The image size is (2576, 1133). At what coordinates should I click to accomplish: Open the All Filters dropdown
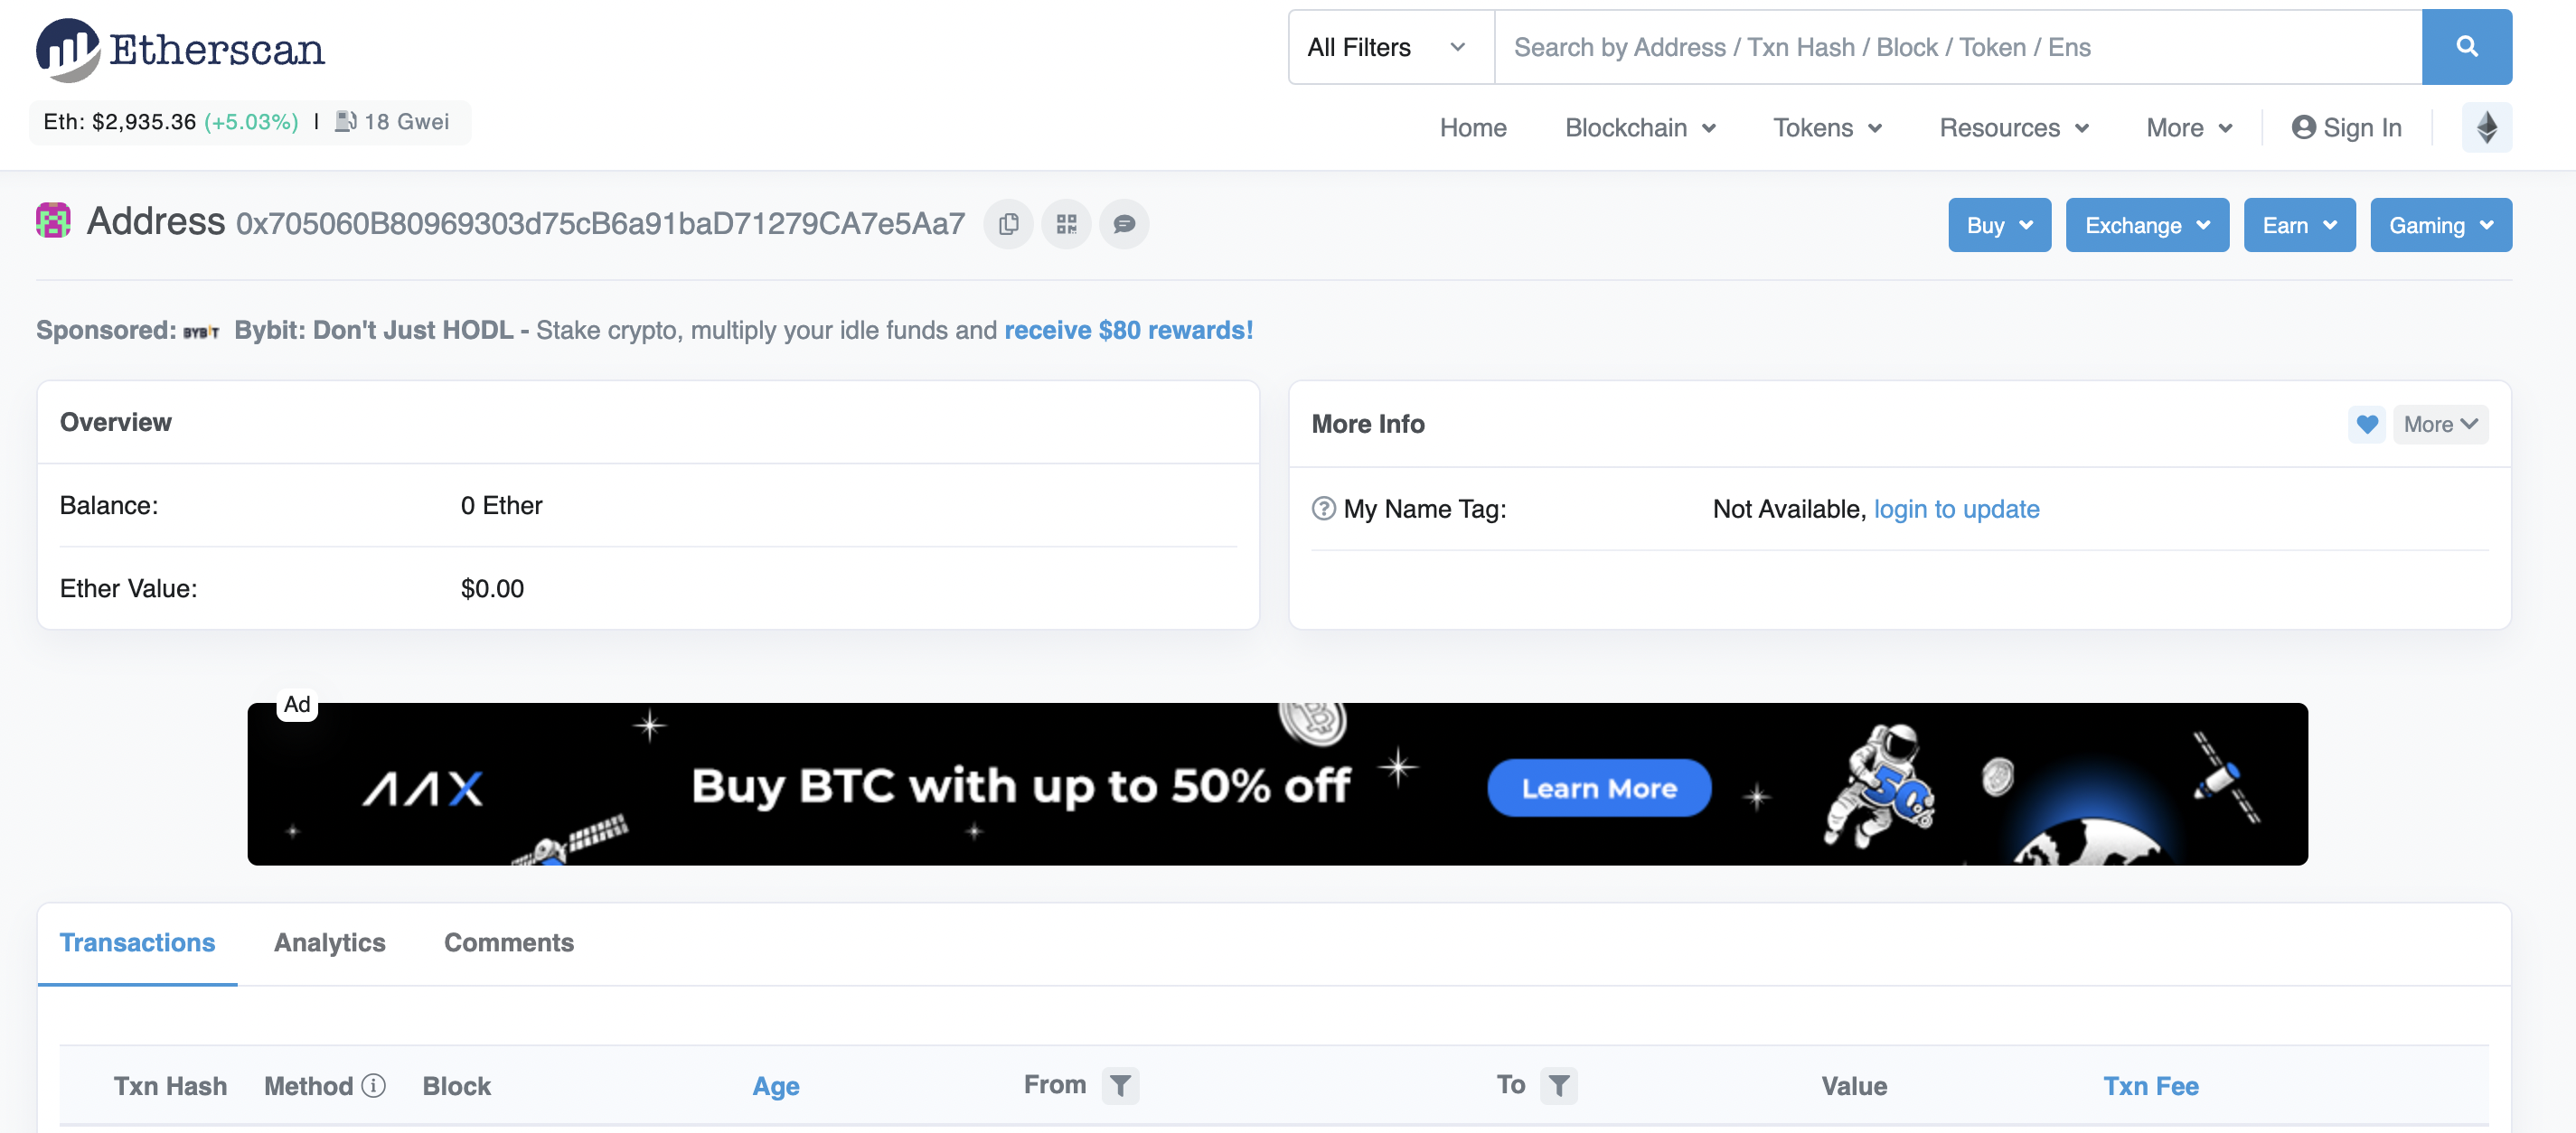point(1391,47)
